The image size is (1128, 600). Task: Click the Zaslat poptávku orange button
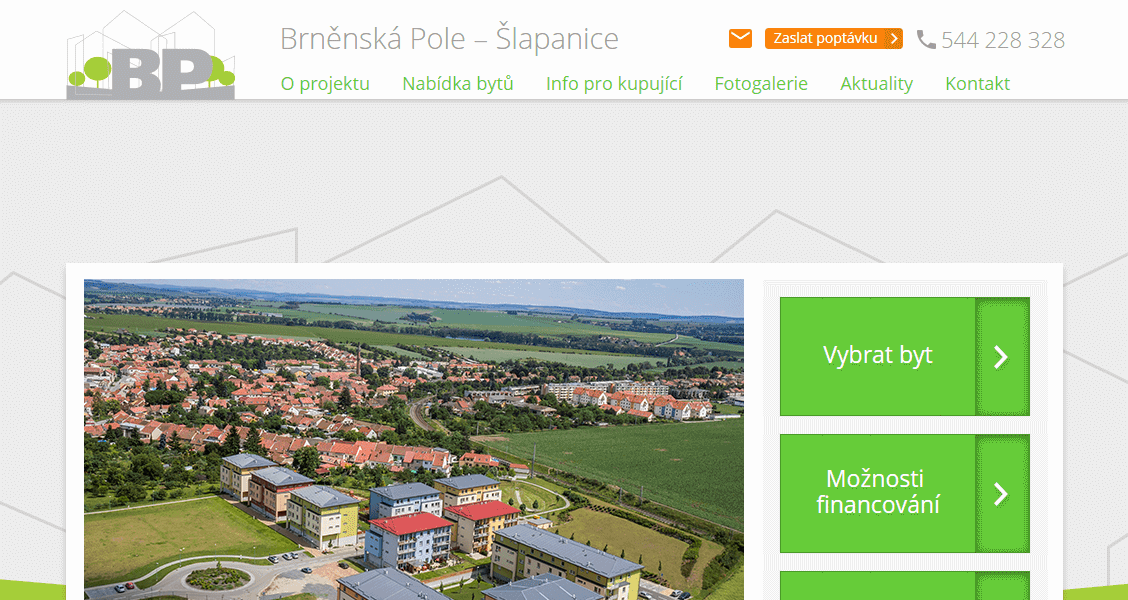834,39
